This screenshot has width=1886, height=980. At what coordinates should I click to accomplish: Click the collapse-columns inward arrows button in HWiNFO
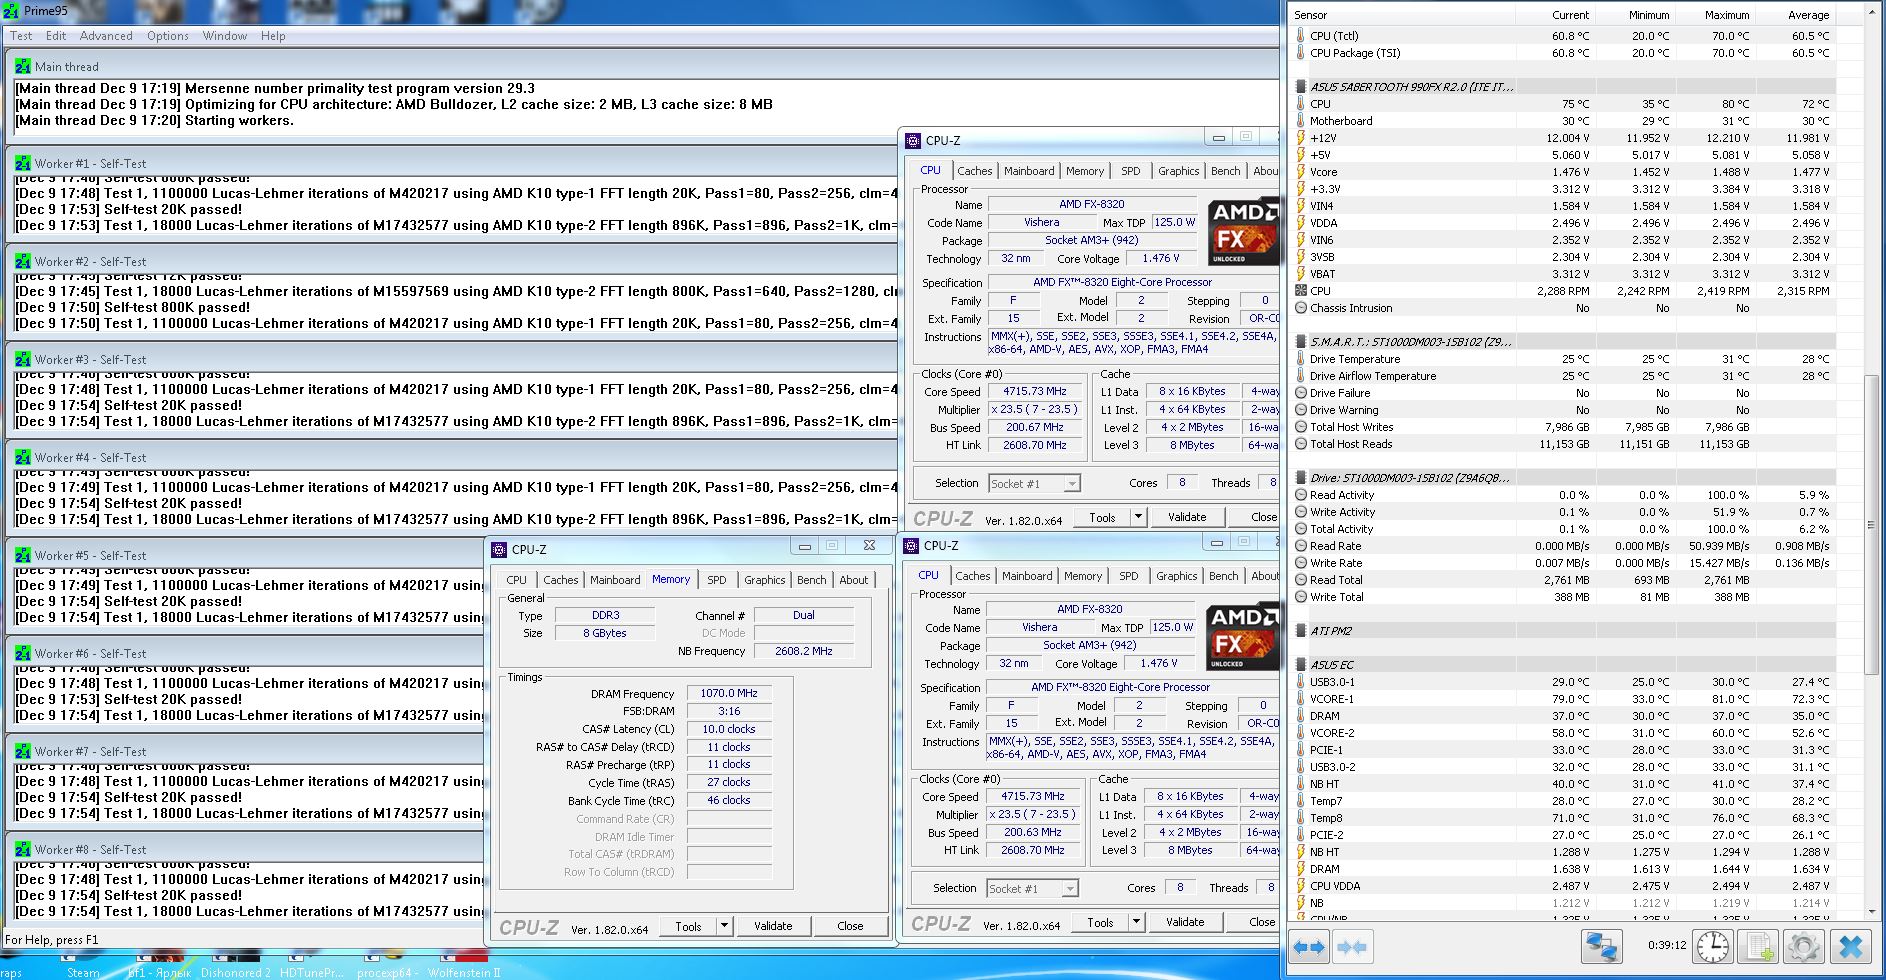click(x=1351, y=946)
